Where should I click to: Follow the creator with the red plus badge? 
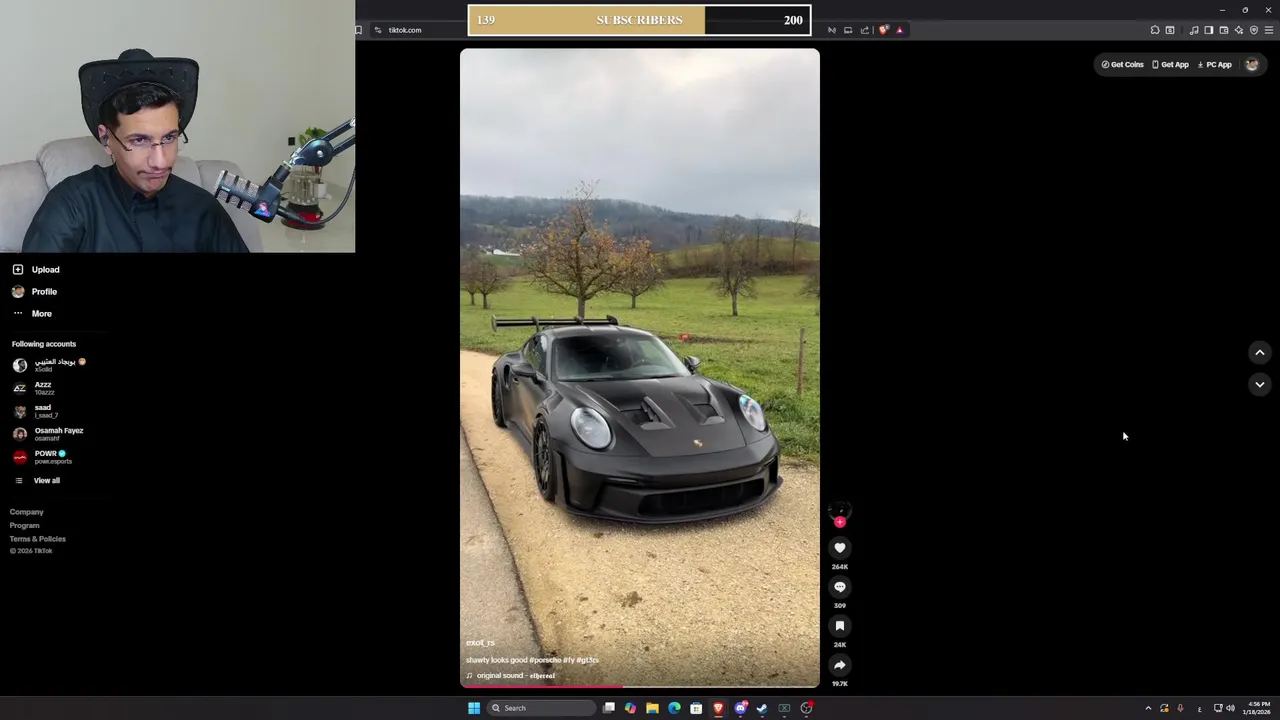click(x=840, y=522)
